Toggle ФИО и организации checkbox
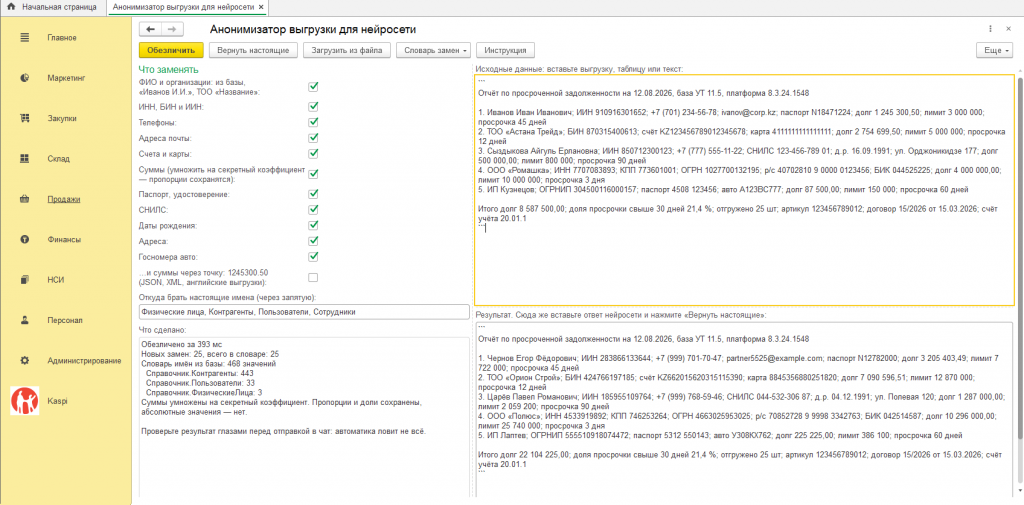The image size is (1024, 505). pyautogui.click(x=313, y=87)
